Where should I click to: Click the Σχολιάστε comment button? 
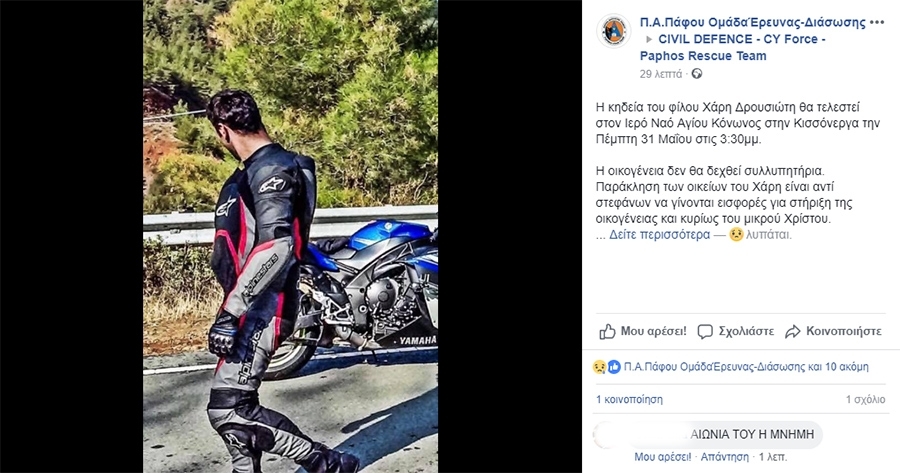point(735,331)
